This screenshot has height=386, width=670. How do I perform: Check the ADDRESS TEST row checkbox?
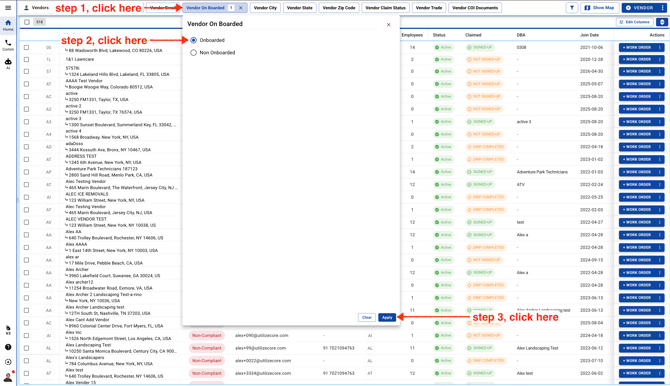click(x=26, y=159)
